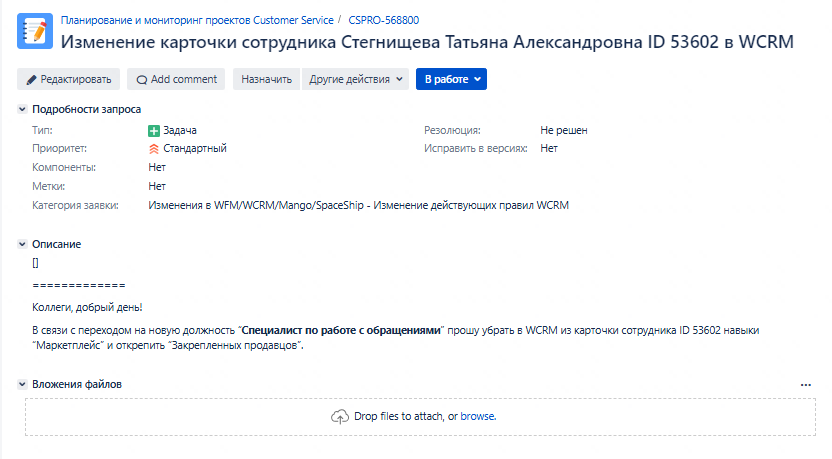Image resolution: width=832 pixels, height=459 pixels.
Task: Click the speech bubble comment icon
Action: (x=142, y=80)
